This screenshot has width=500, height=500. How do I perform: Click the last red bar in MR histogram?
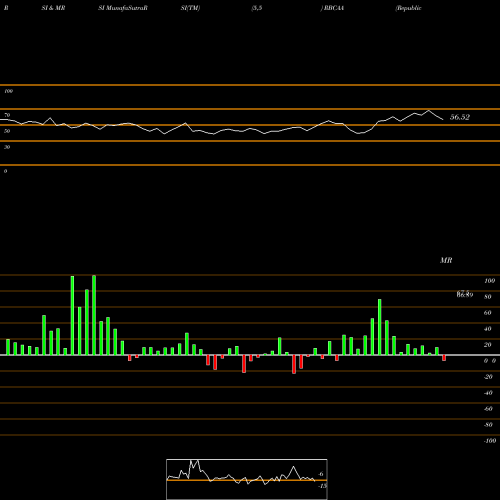[x=444, y=358]
